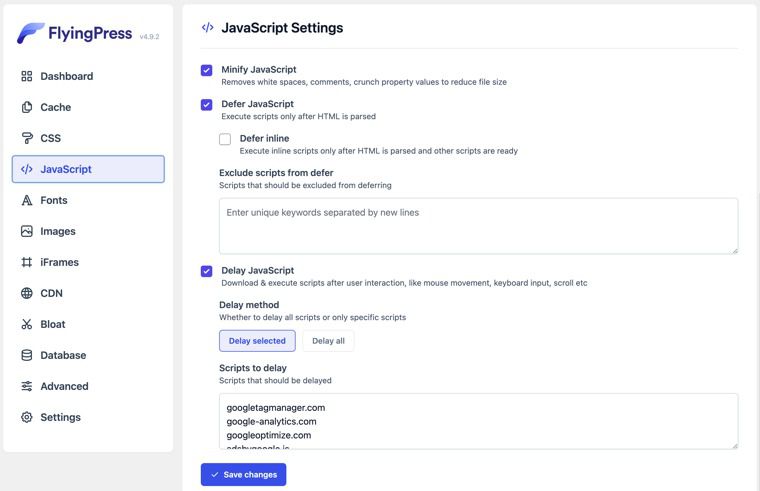Disable the Defer JavaScript checkbox

pyautogui.click(x=207, y=105)
